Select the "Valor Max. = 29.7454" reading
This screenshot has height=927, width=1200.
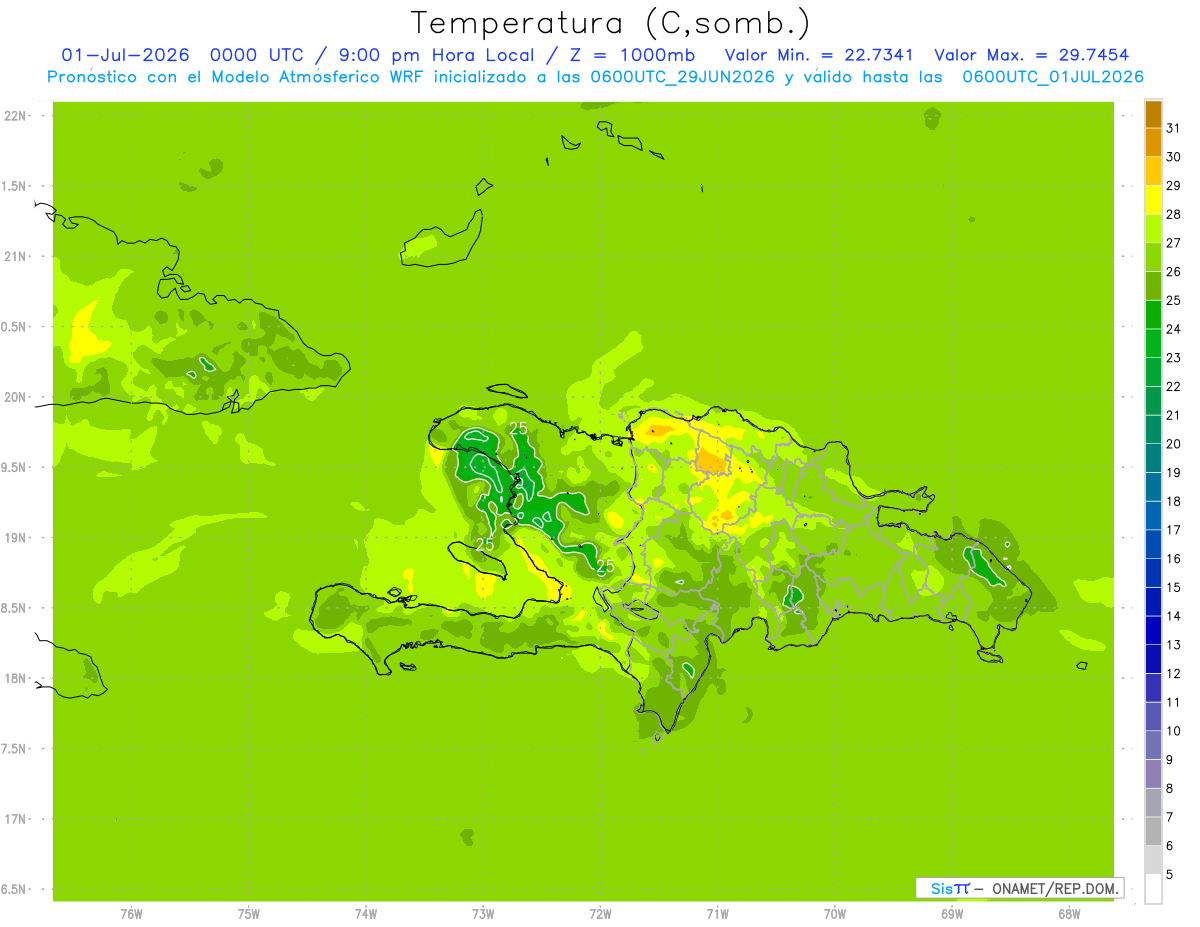pos(1032,55)
